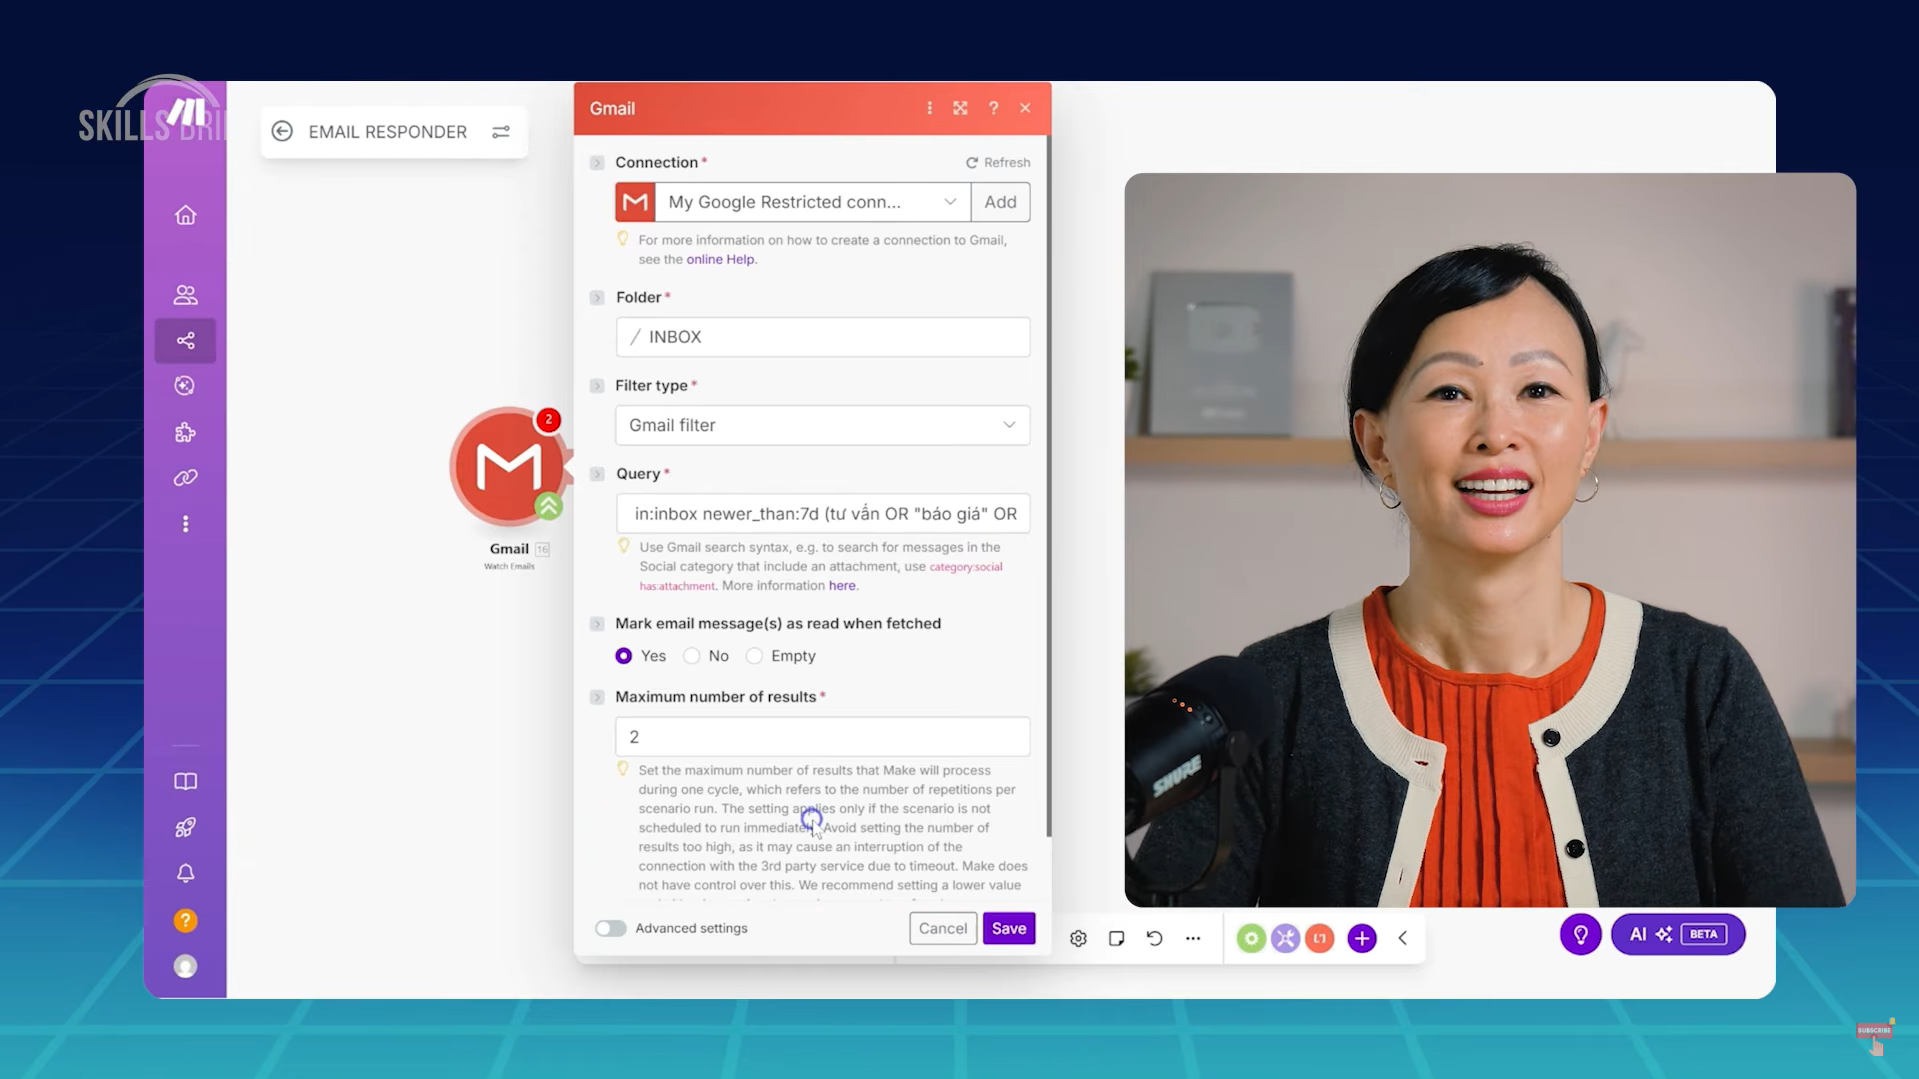Click the rocket icon in sidebar
This screenshot has width=1919, height=1079.
pyautogui.click(x=185, y=827)
